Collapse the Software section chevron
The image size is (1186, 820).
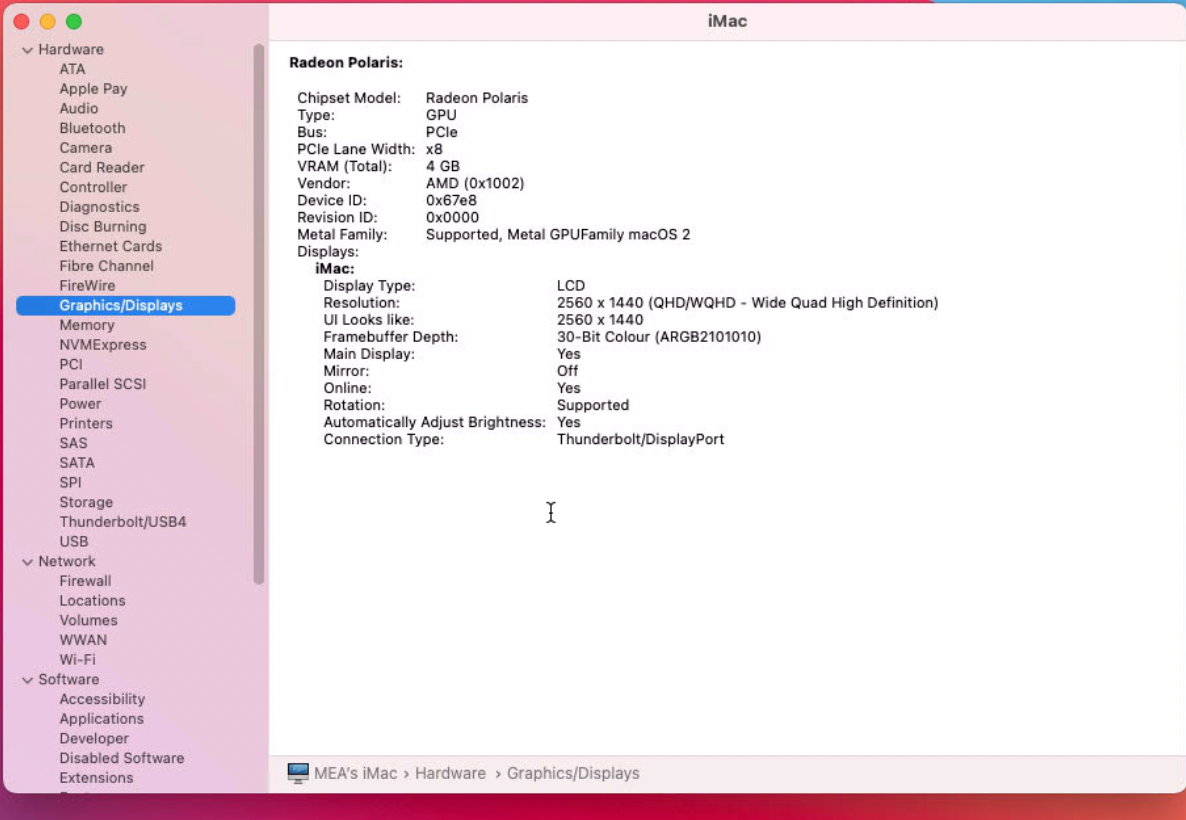(x=28, y=680)
